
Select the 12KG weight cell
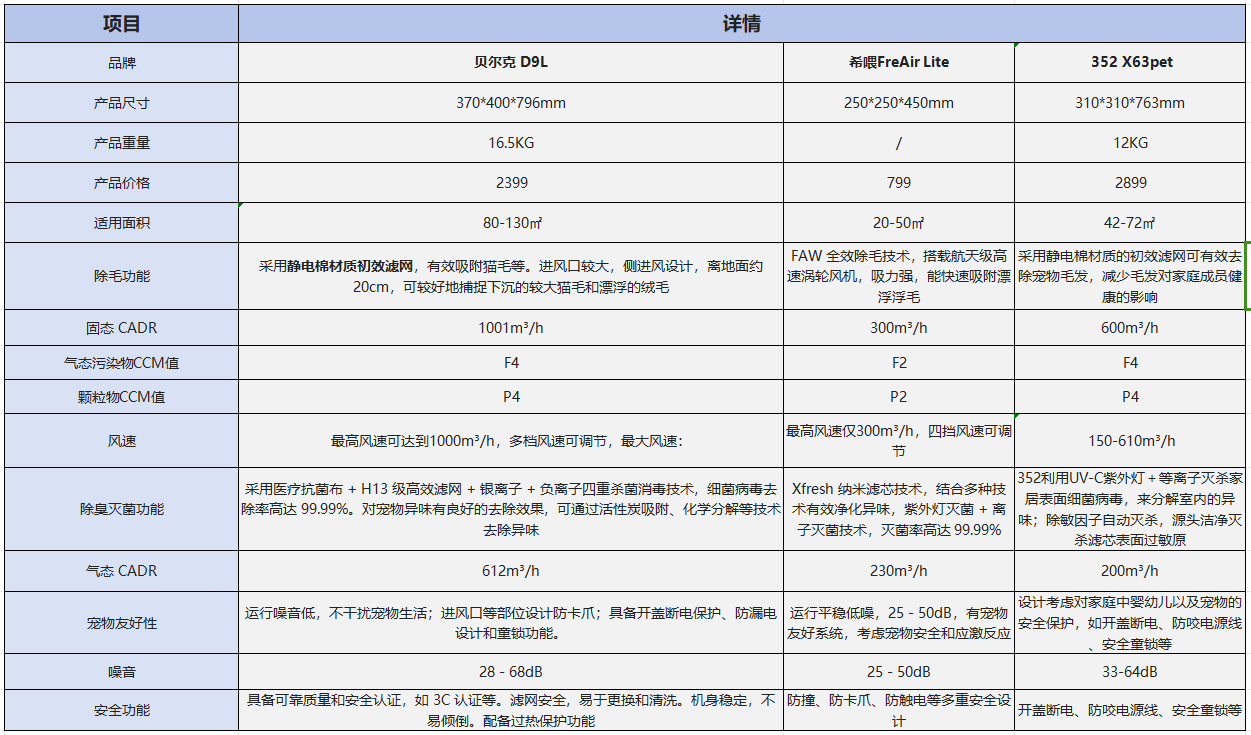tap(1130, 143)
